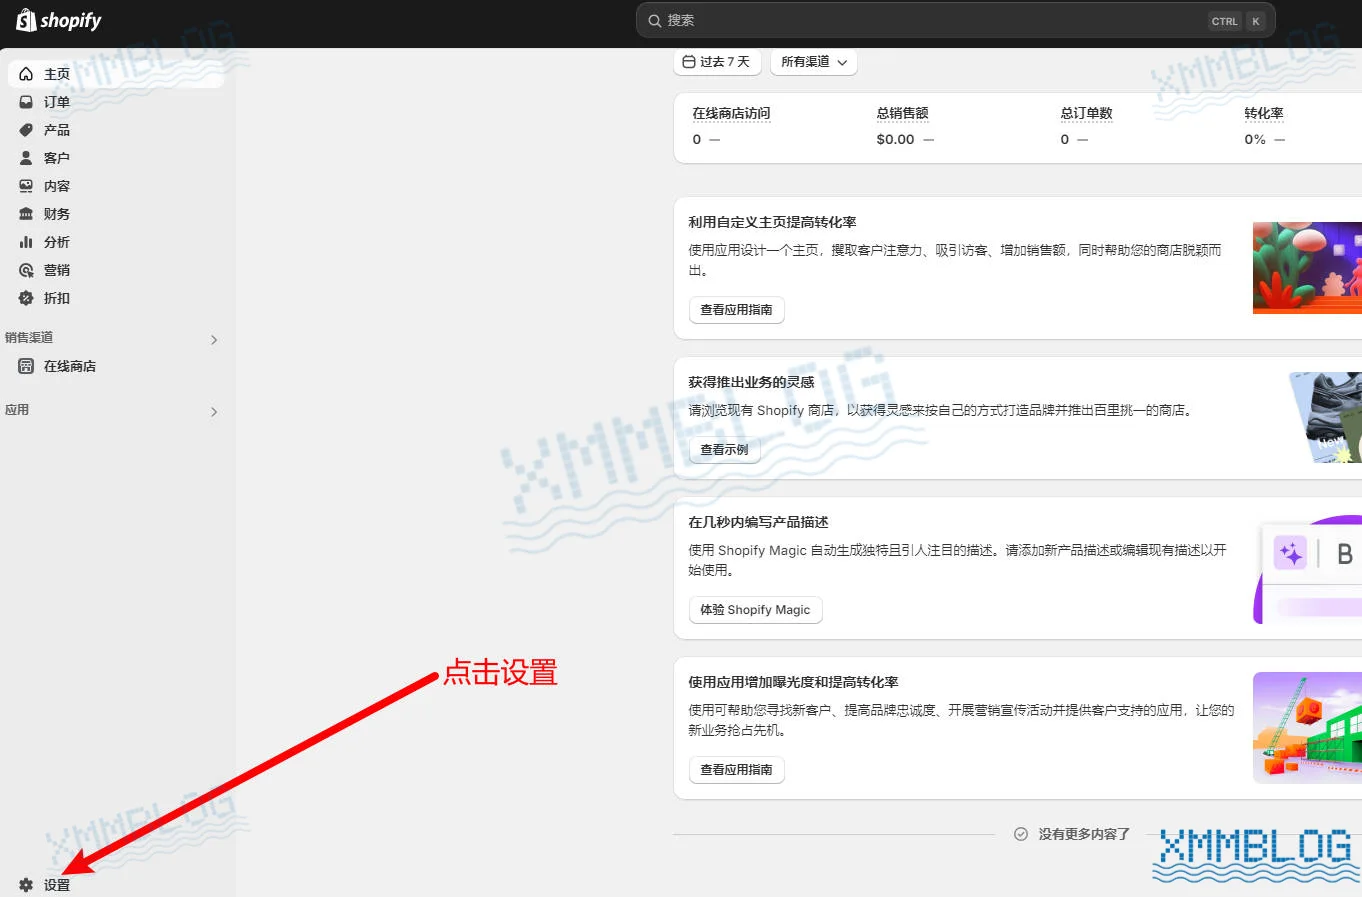1362x897 pixels.
Task: Click 查看应用指南 in 利用自定义主页 card
Action: 737,310
